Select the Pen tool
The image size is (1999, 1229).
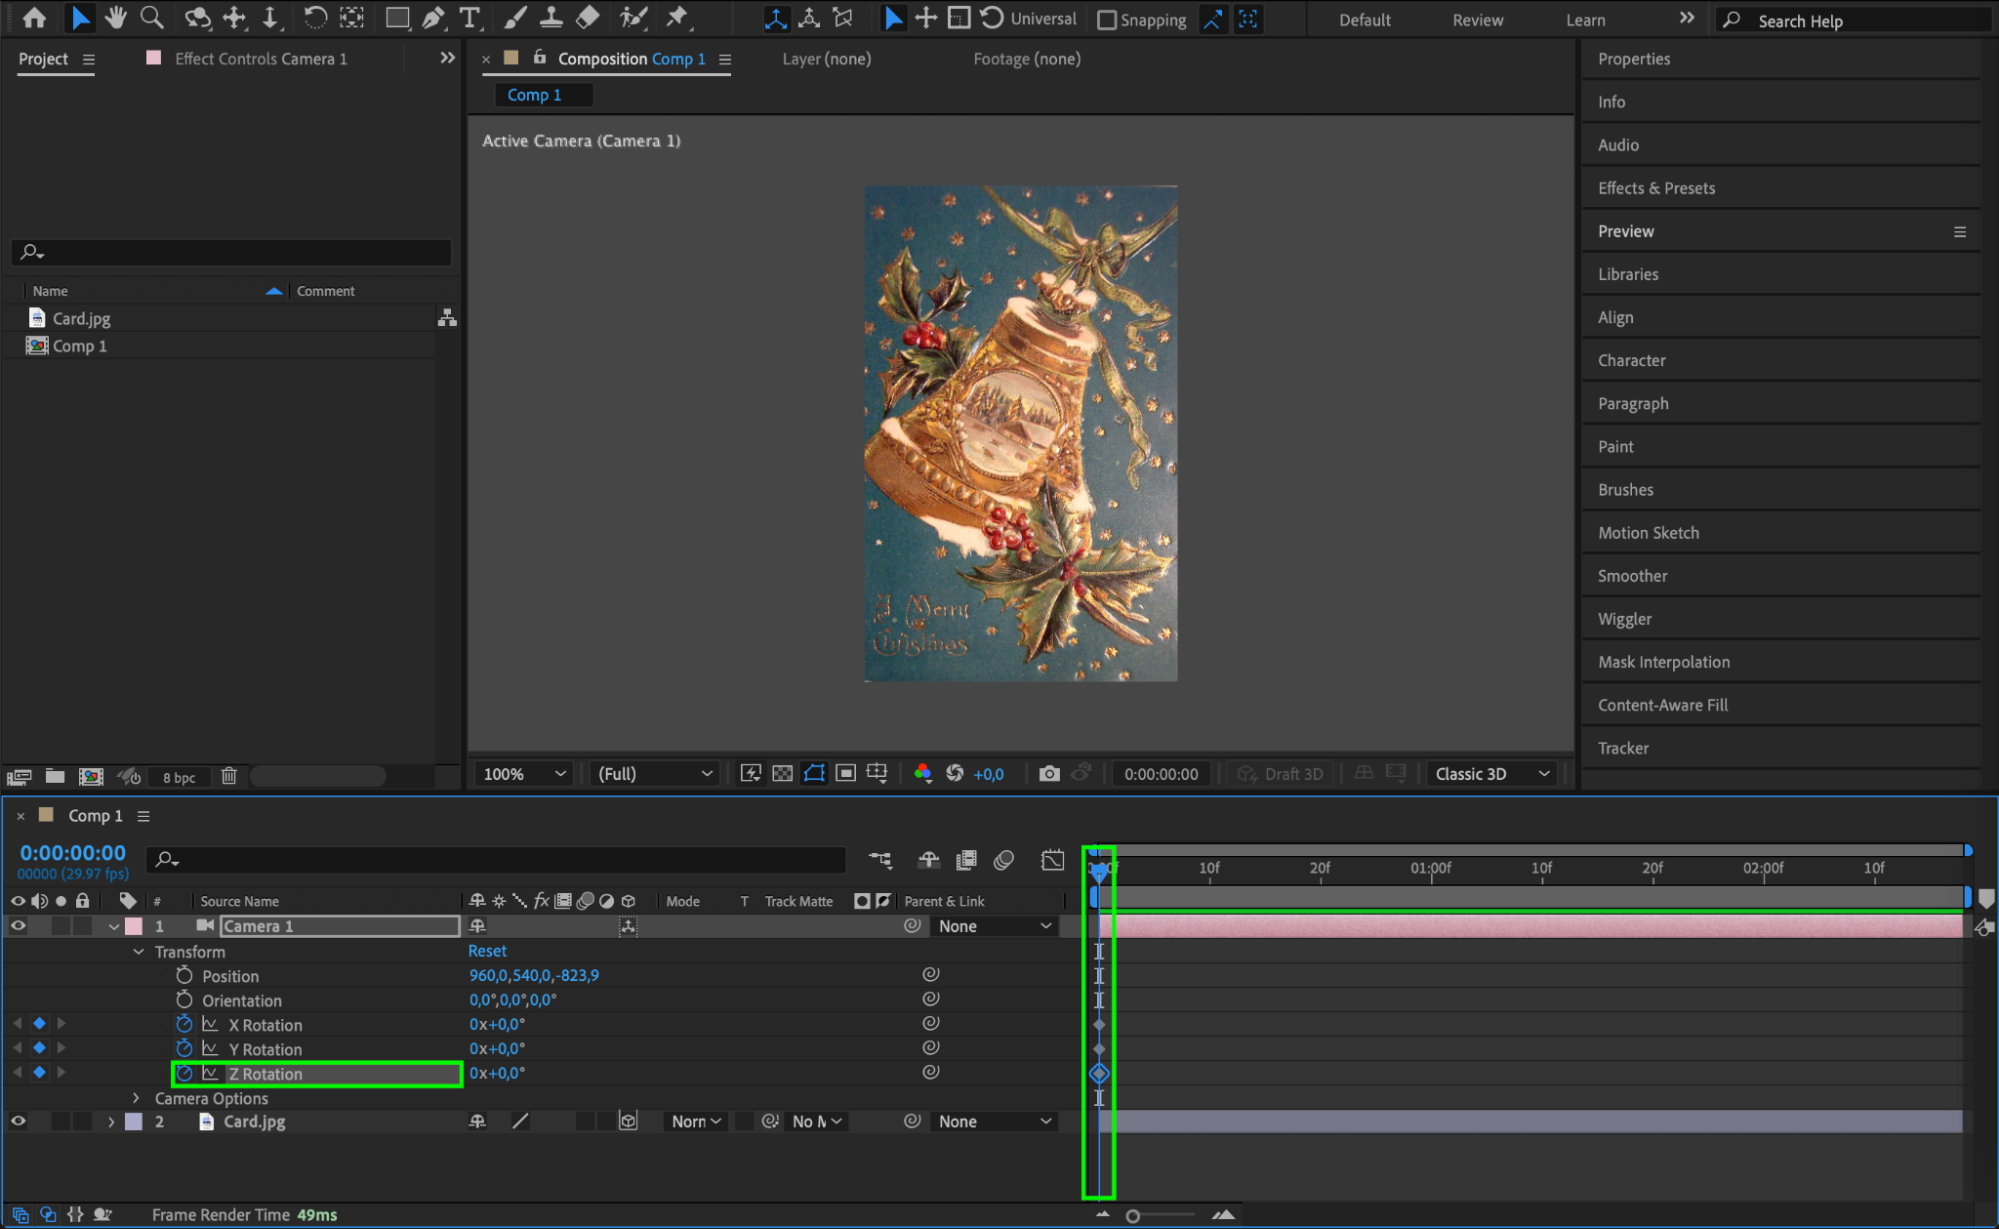tap(433, 17)
